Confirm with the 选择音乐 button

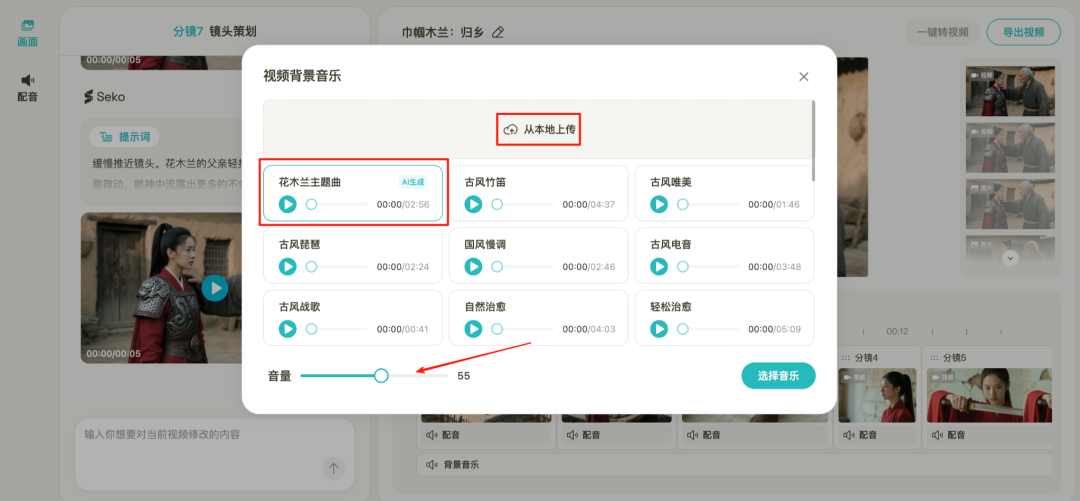point(778,376)
